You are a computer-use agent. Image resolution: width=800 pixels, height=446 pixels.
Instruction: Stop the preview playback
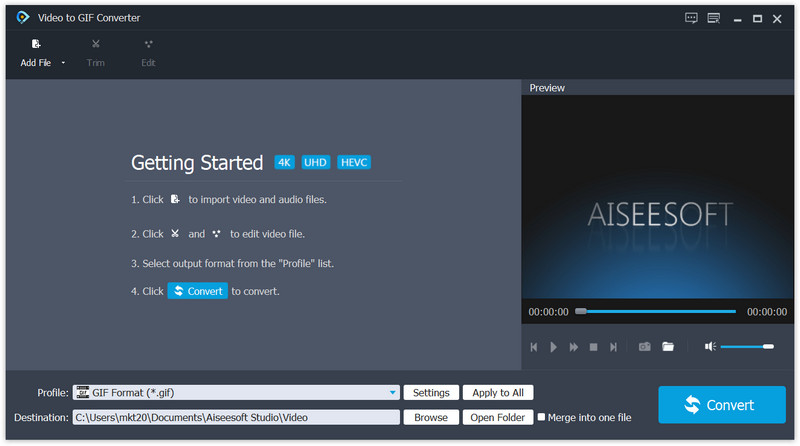coord(593,347)
